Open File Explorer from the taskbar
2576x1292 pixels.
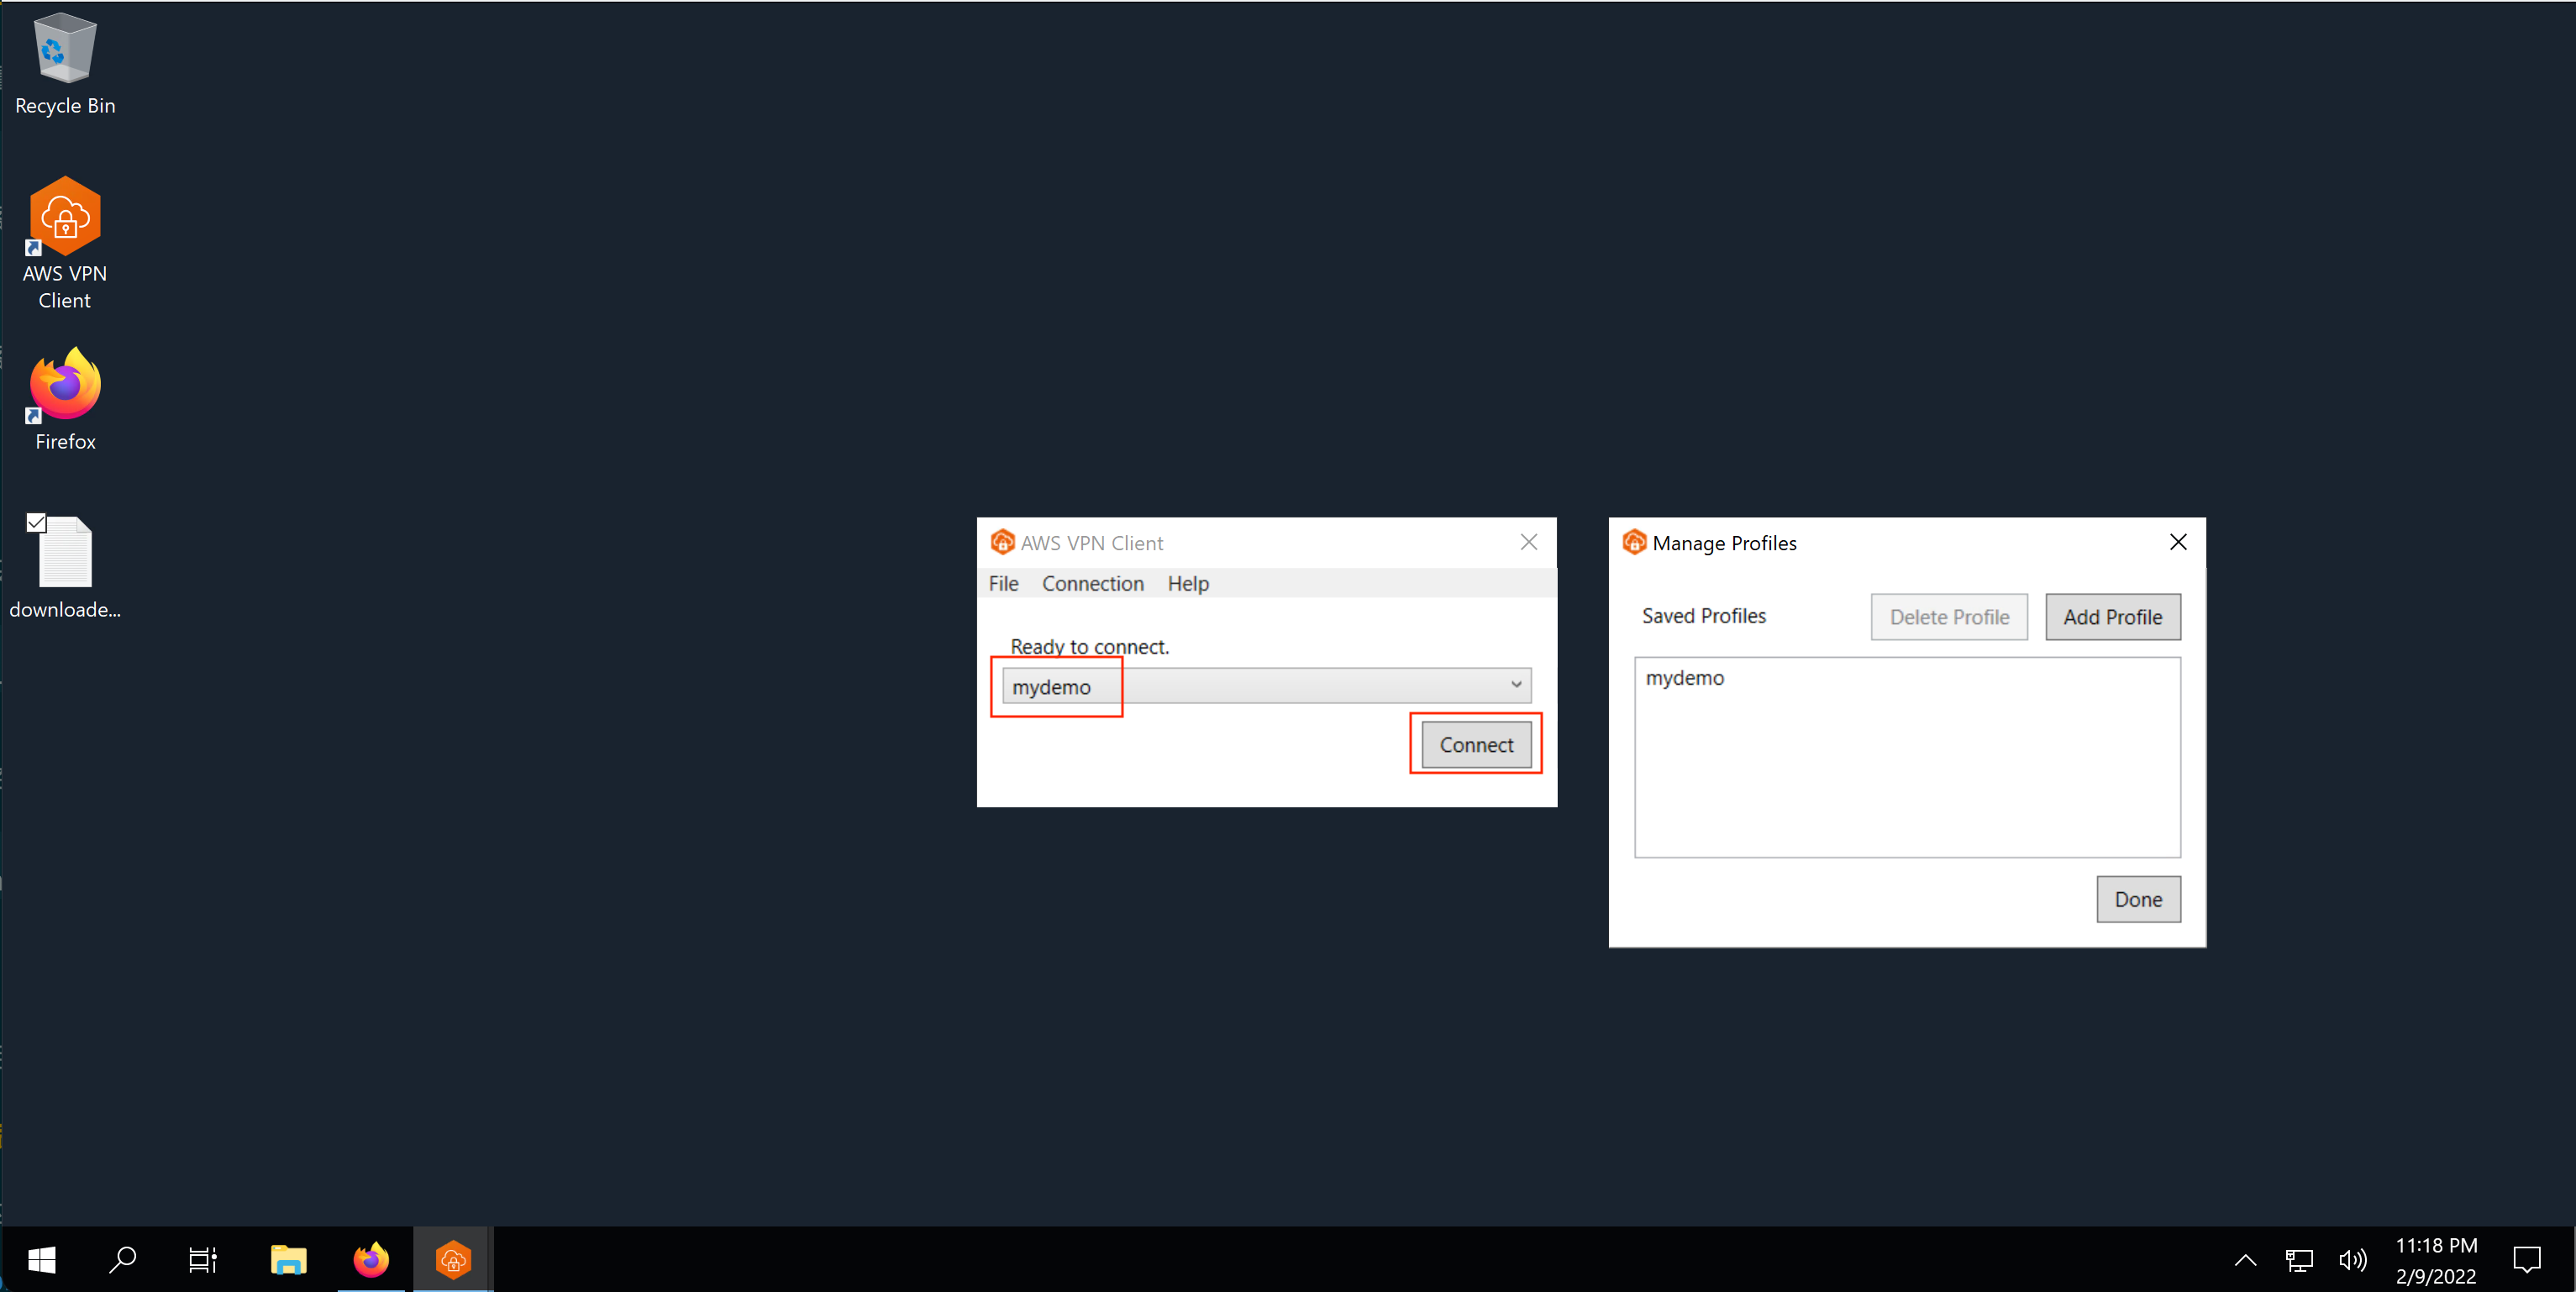coord(289,1260)
